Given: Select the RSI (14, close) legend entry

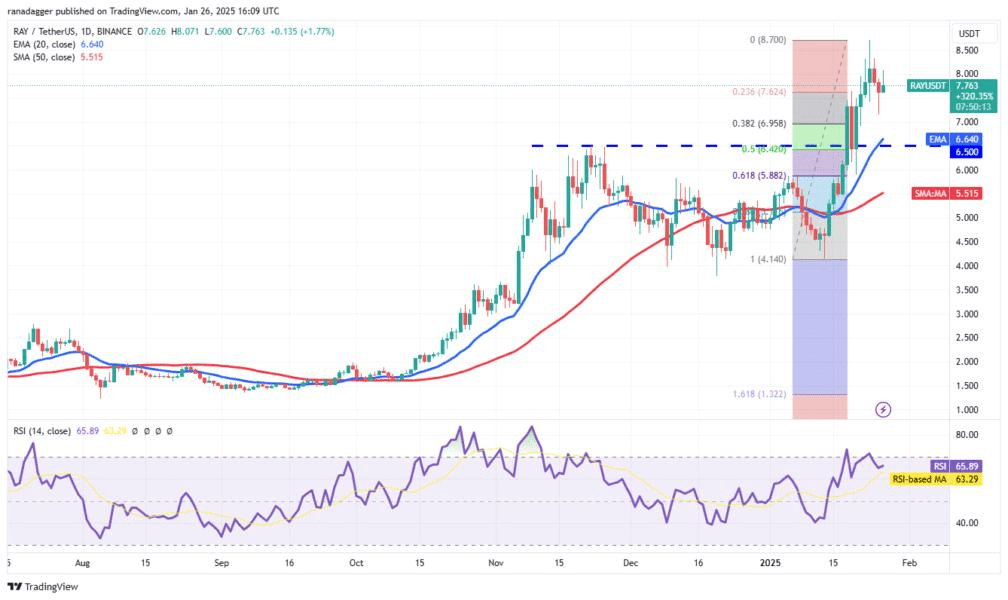Looking at the screenshot, I should click(x=42, y=431).
